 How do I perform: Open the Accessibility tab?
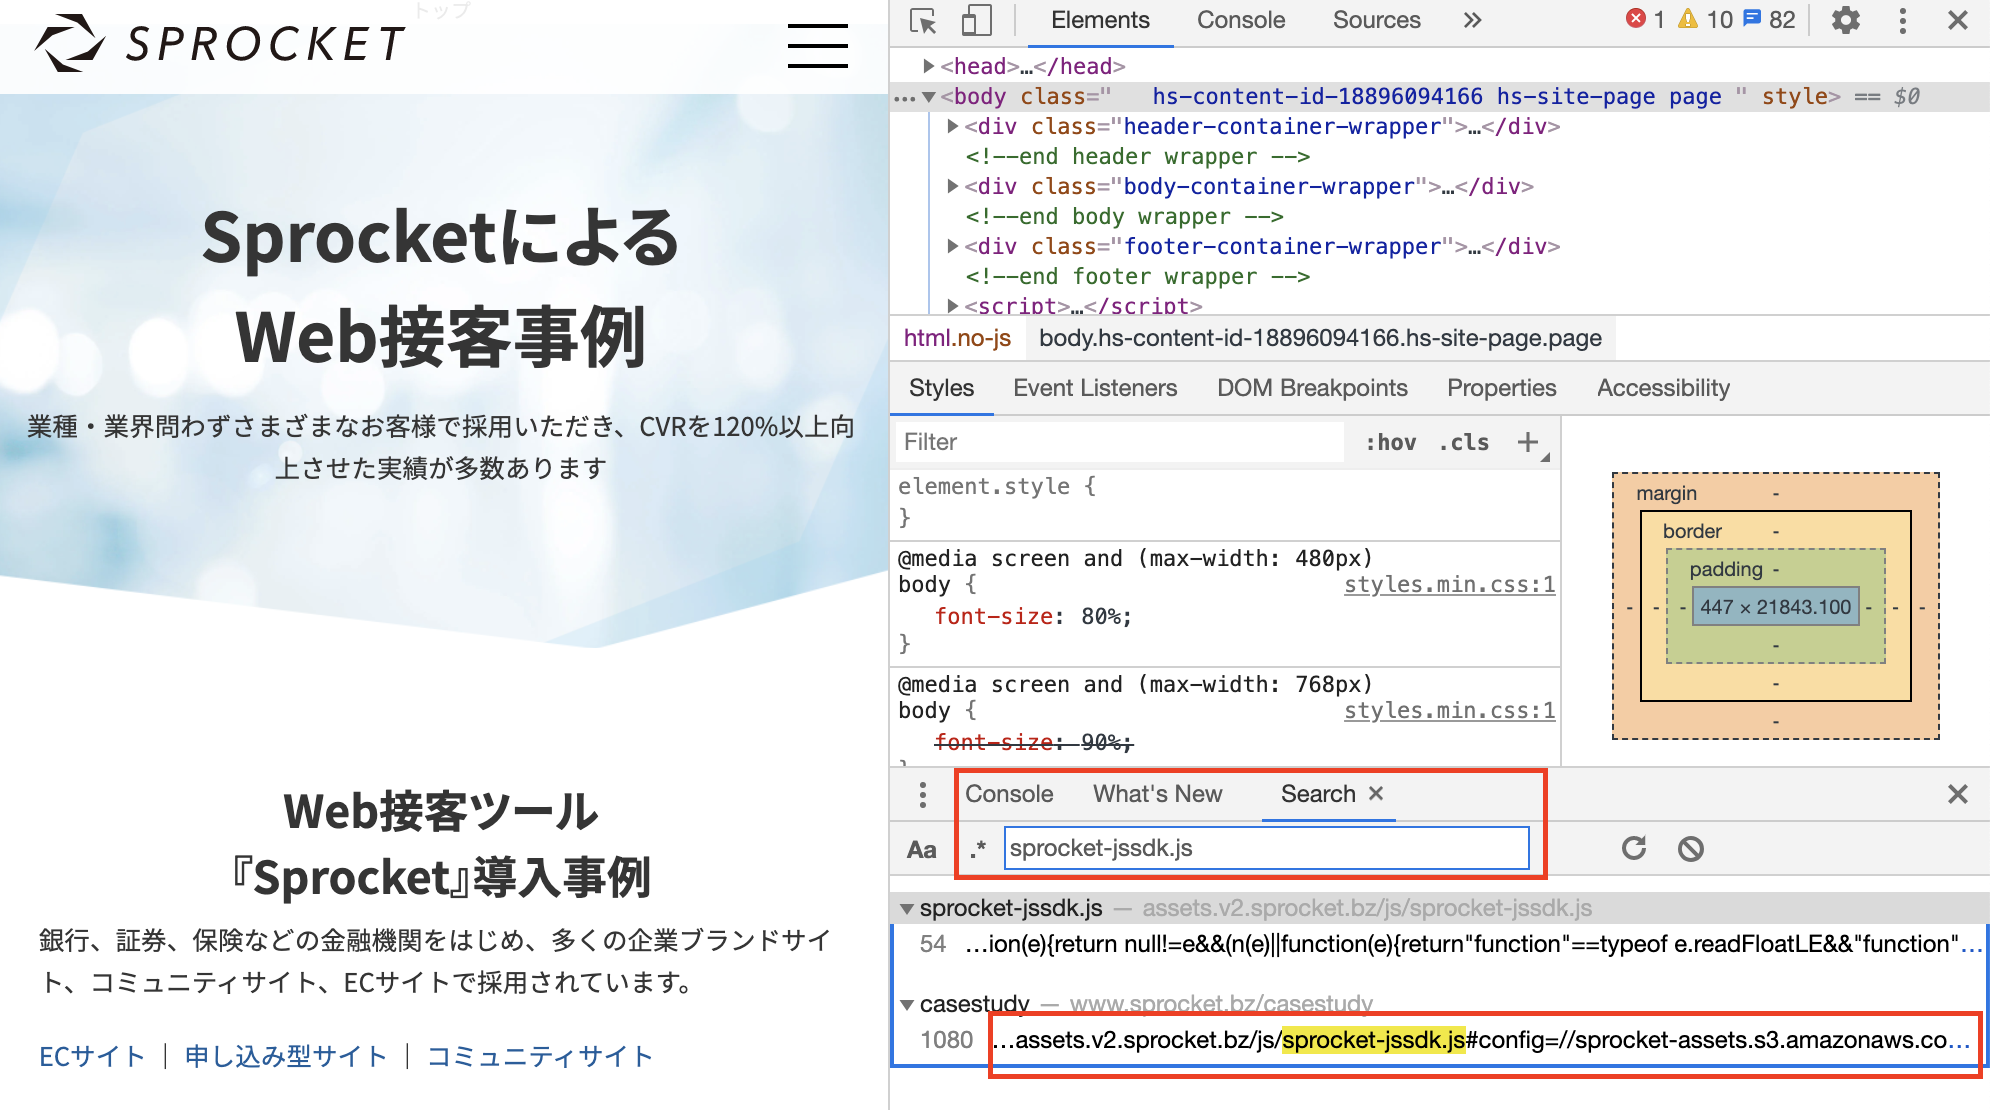click(1663, 388)
